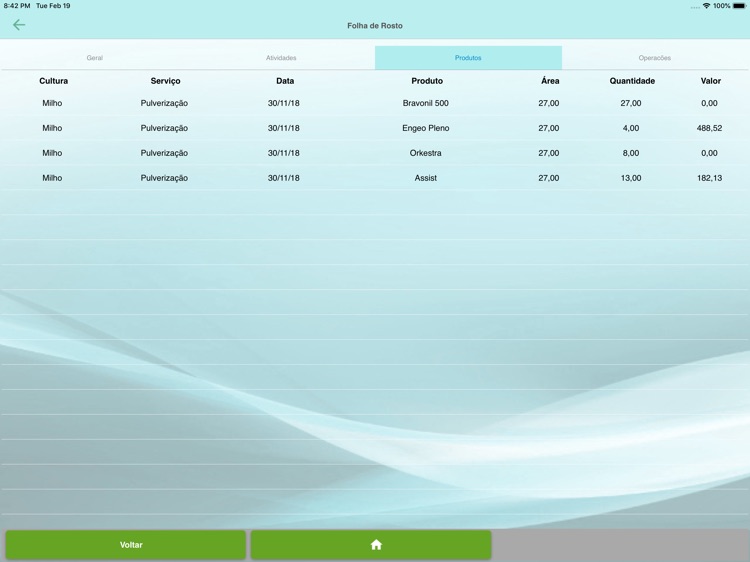
Task: Open the Atividades tab
Action: [x=281, y=58]
